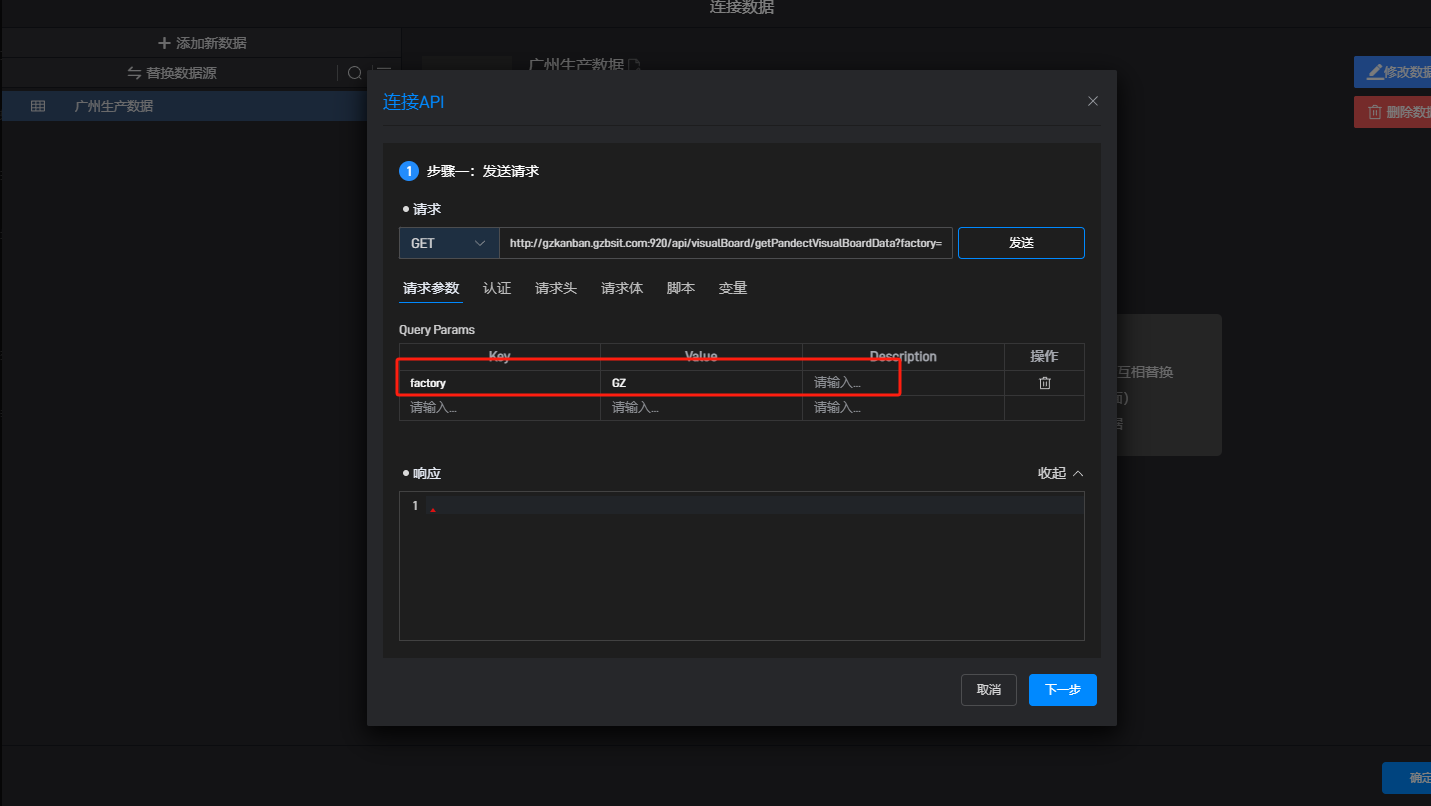Image resolution: width=1431 pixels, height=806 pixels.
Task: Click the pencil icon on 修改数据 button
Action: [1375, 72]
